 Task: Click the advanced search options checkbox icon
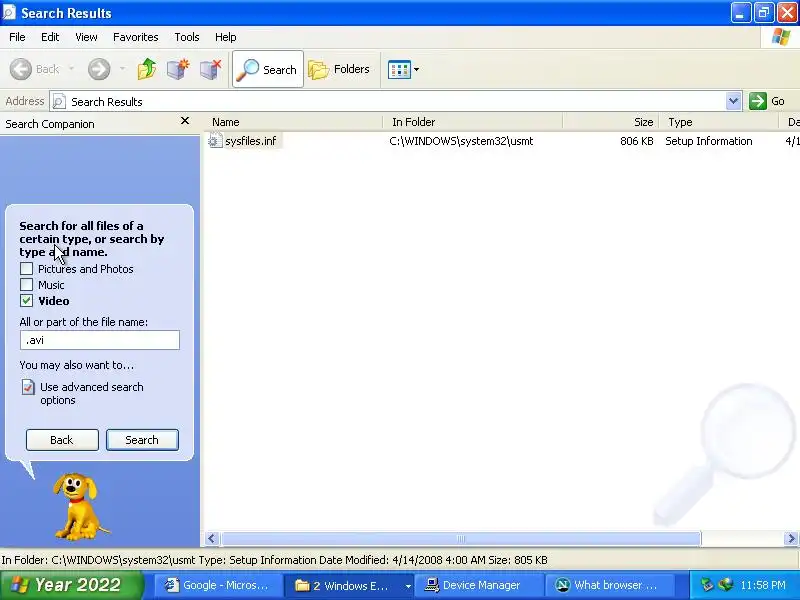click(28, 387)
